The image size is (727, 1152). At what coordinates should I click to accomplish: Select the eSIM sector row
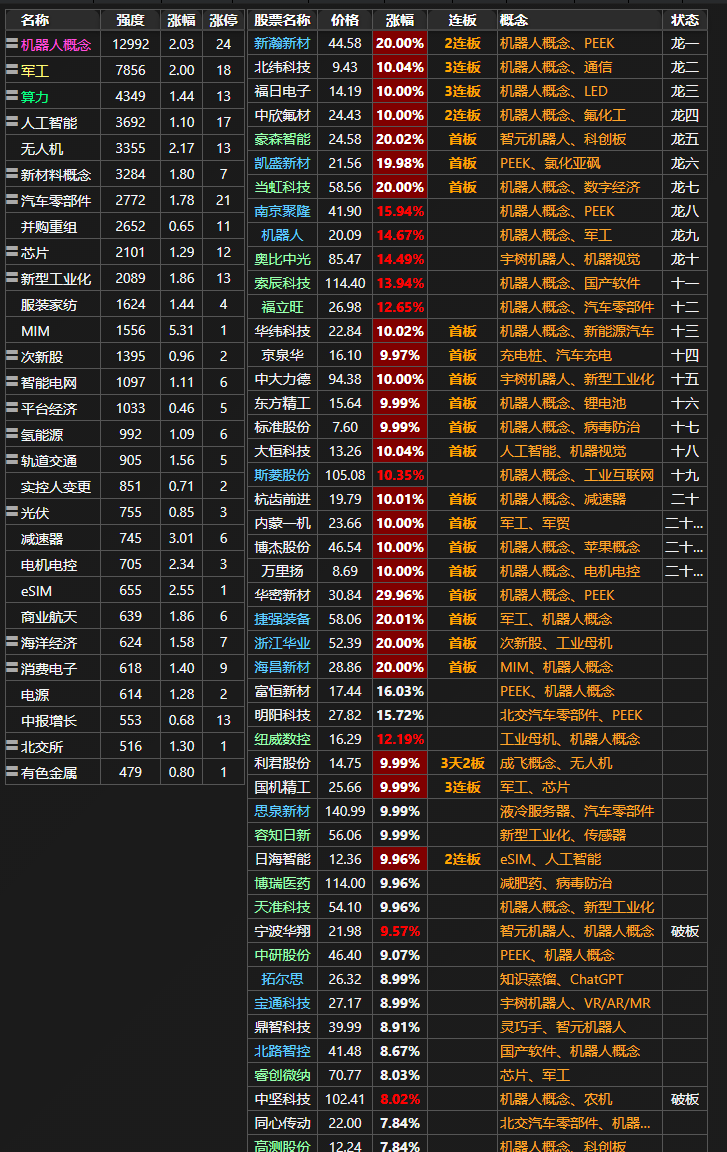tap(125, 590)
